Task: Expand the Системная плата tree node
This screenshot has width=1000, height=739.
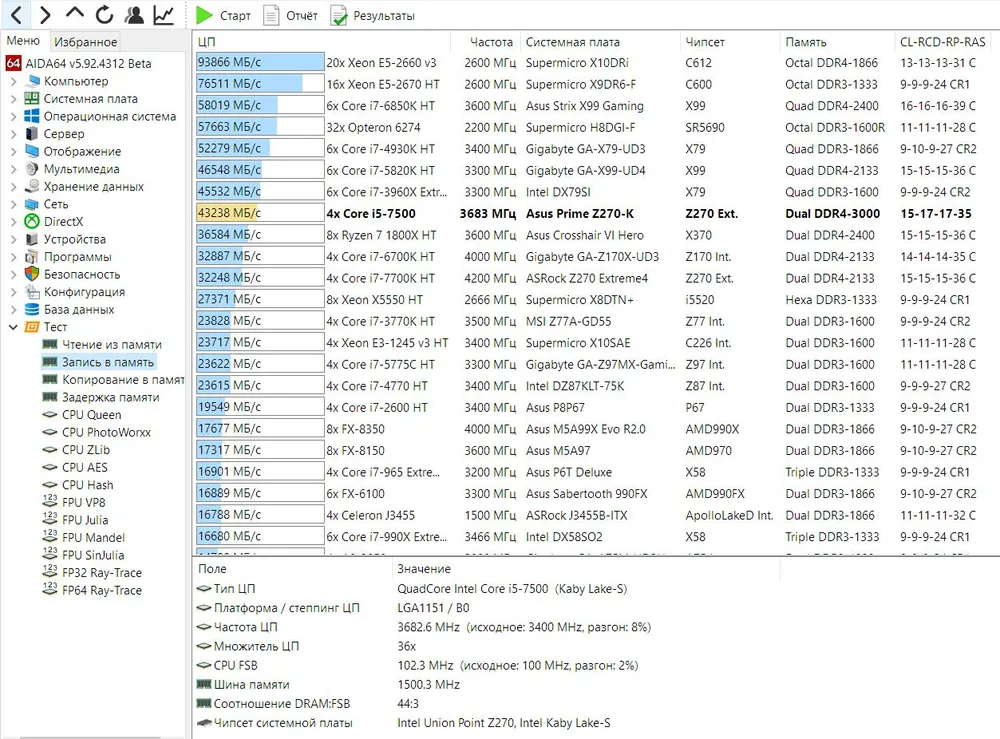Action: pyautogui.click(x=14, y=99)
